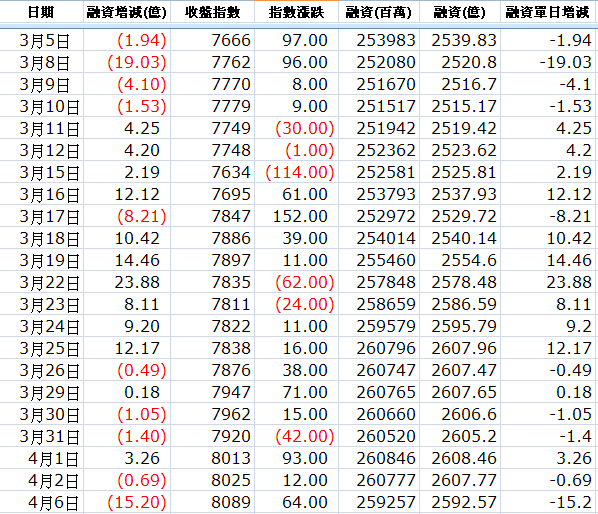
Task: Click the closing index 7847
Action: pyautogui.click(x=212, y=216)
